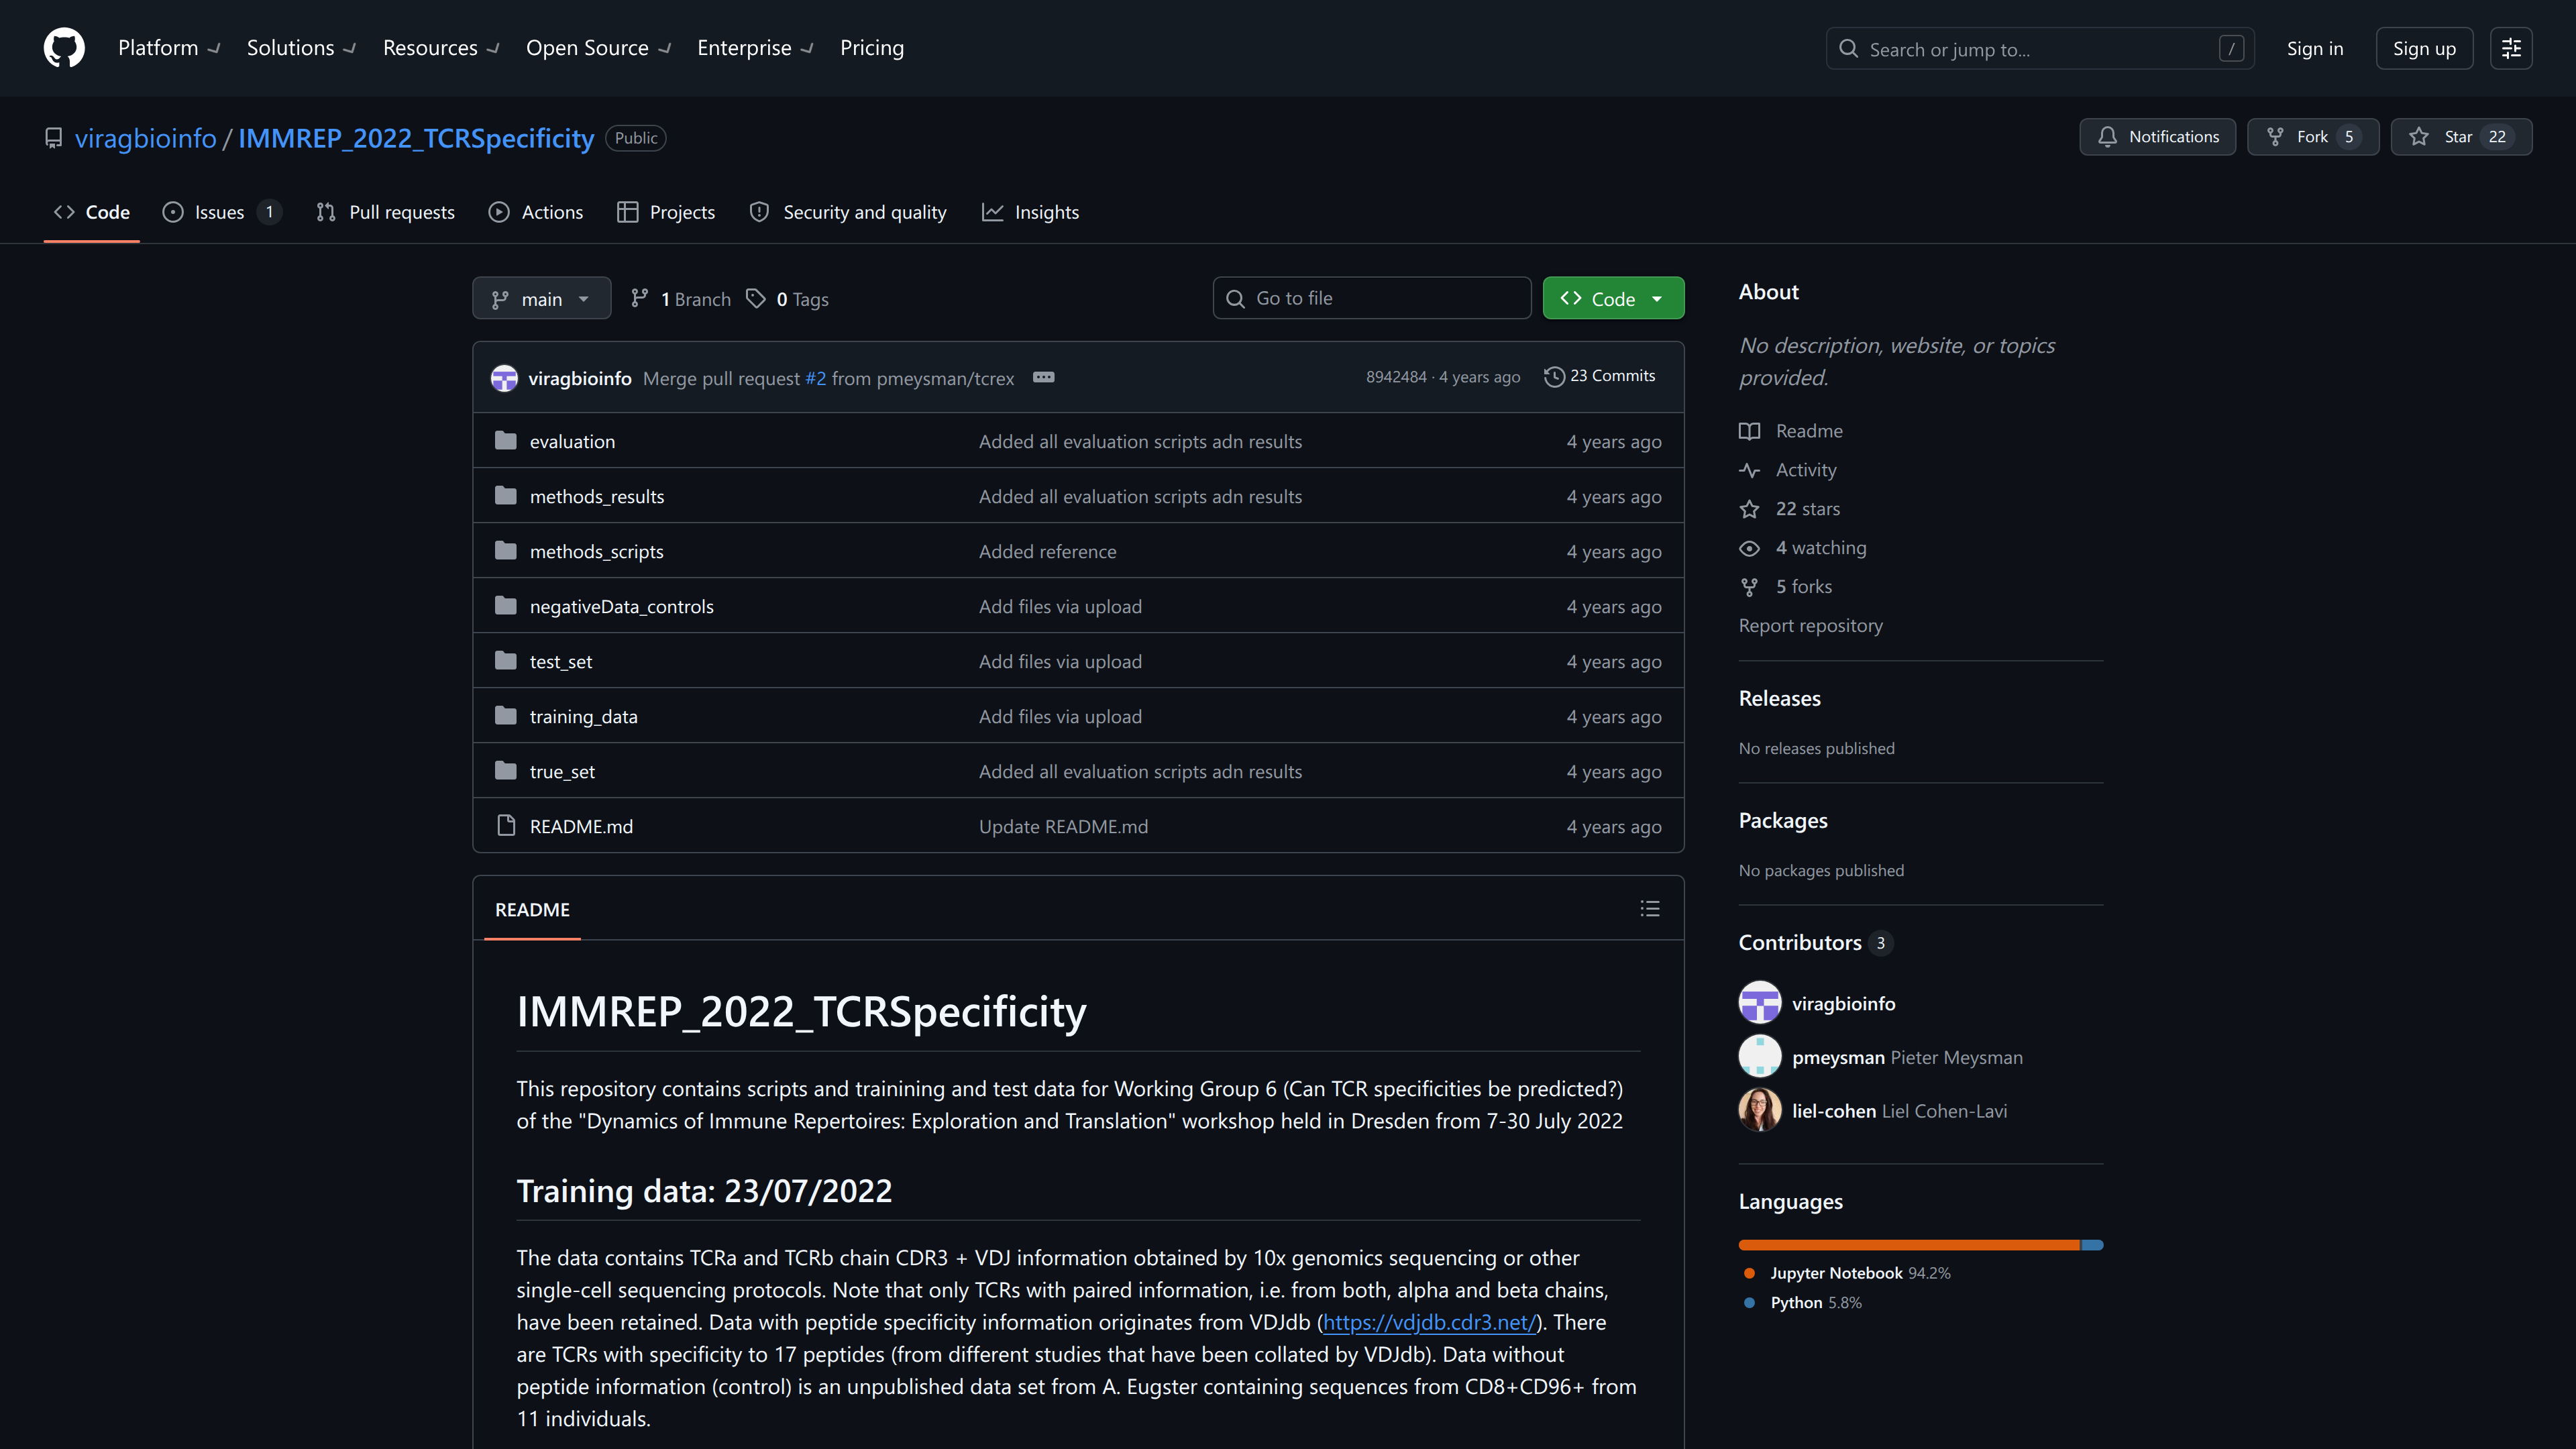Open the viragbioinfo owner link in title
The height and width of the screenshot is (1449, 2576).
pos(145,138)
